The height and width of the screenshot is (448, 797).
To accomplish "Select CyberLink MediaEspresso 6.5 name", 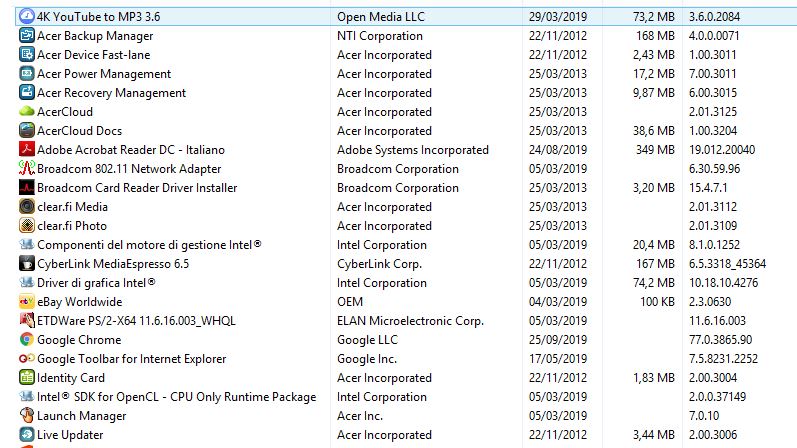I will (113, 263).
